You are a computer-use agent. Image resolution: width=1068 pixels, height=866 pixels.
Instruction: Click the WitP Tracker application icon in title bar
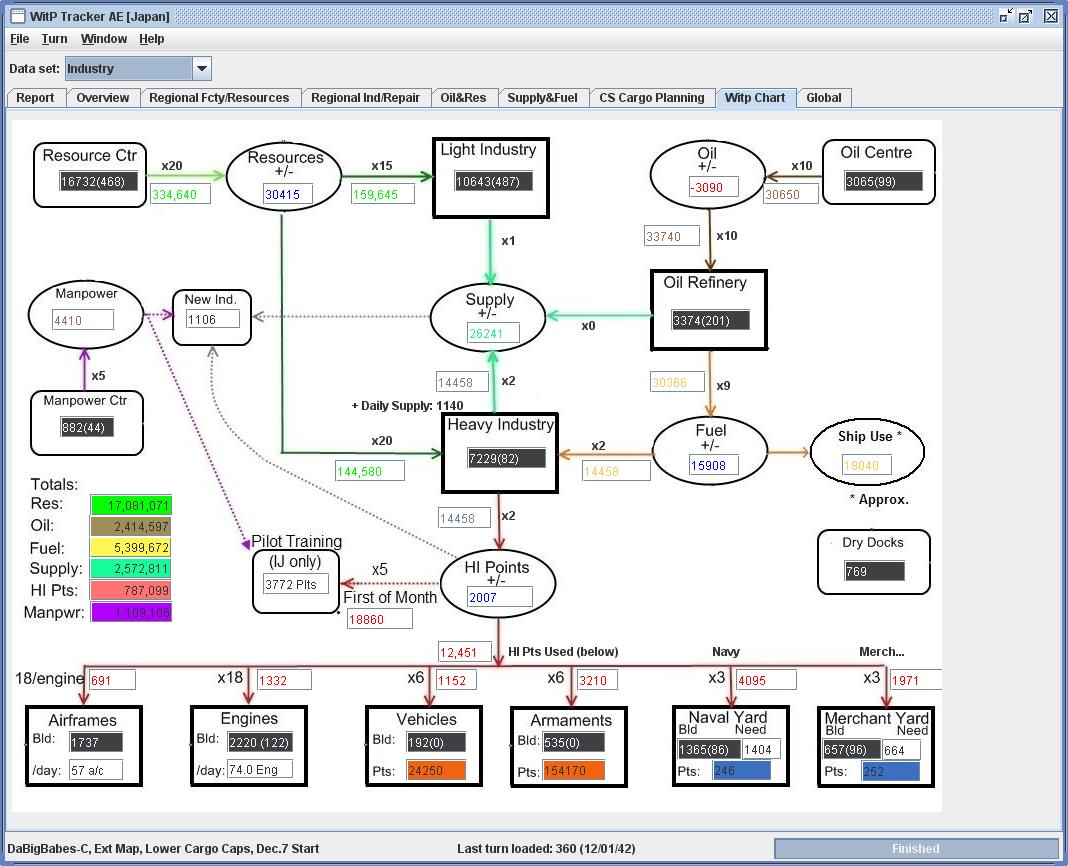pos(18,16)
